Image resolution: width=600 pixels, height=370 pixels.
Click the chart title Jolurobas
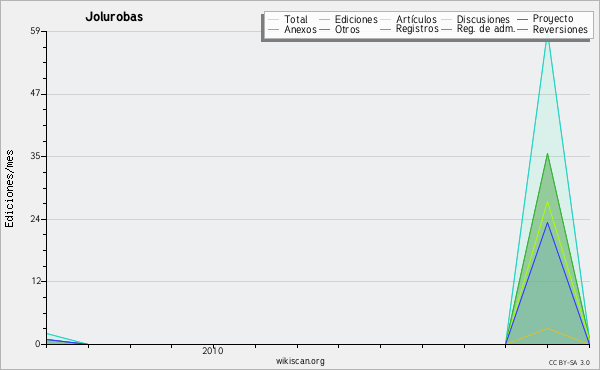pyautogui.click(x=114, y=16)
